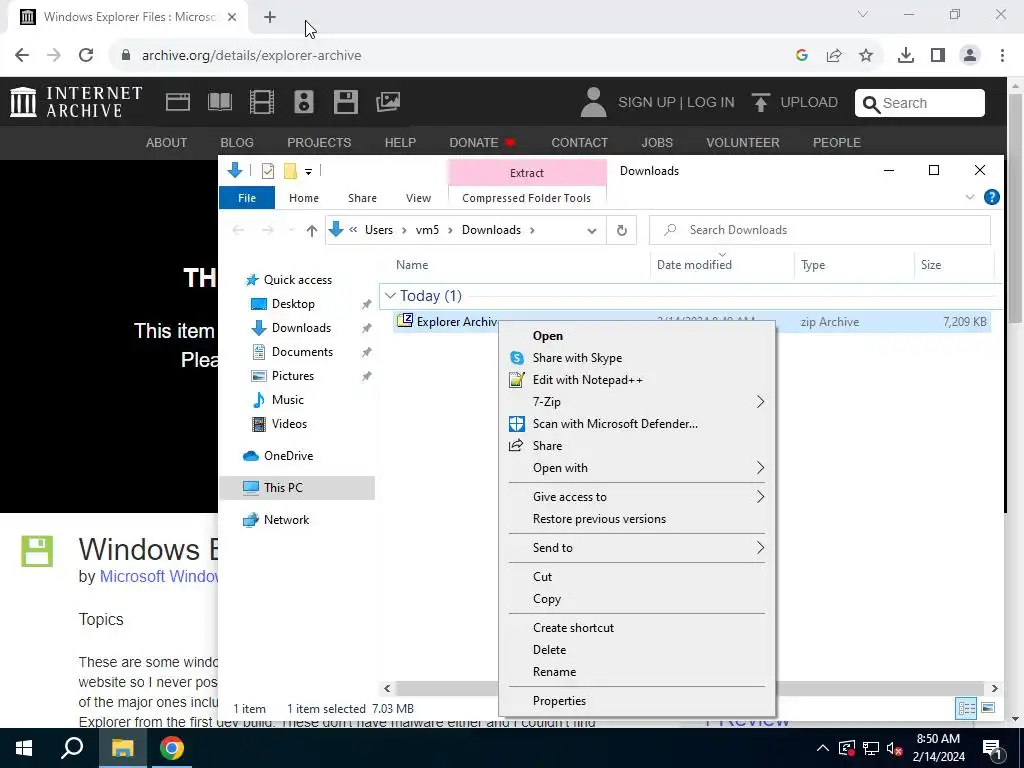Click the Explorer up-directory arrow
The height and width of the screenshot is (768, 1024).
312,231
